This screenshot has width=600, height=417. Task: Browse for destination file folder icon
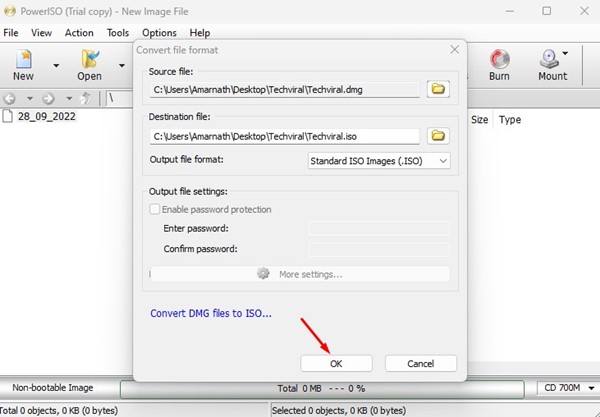pyautogui.click(x=438, y=135)
